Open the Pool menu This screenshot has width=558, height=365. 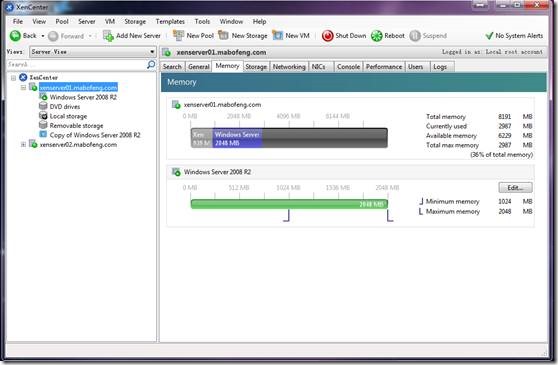tap(62, 21)
